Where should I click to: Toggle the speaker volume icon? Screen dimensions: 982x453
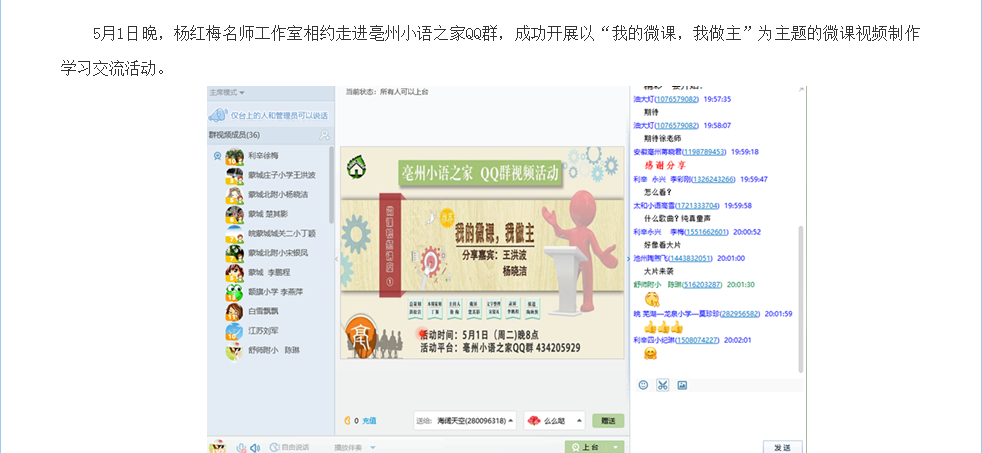[255, 447]
